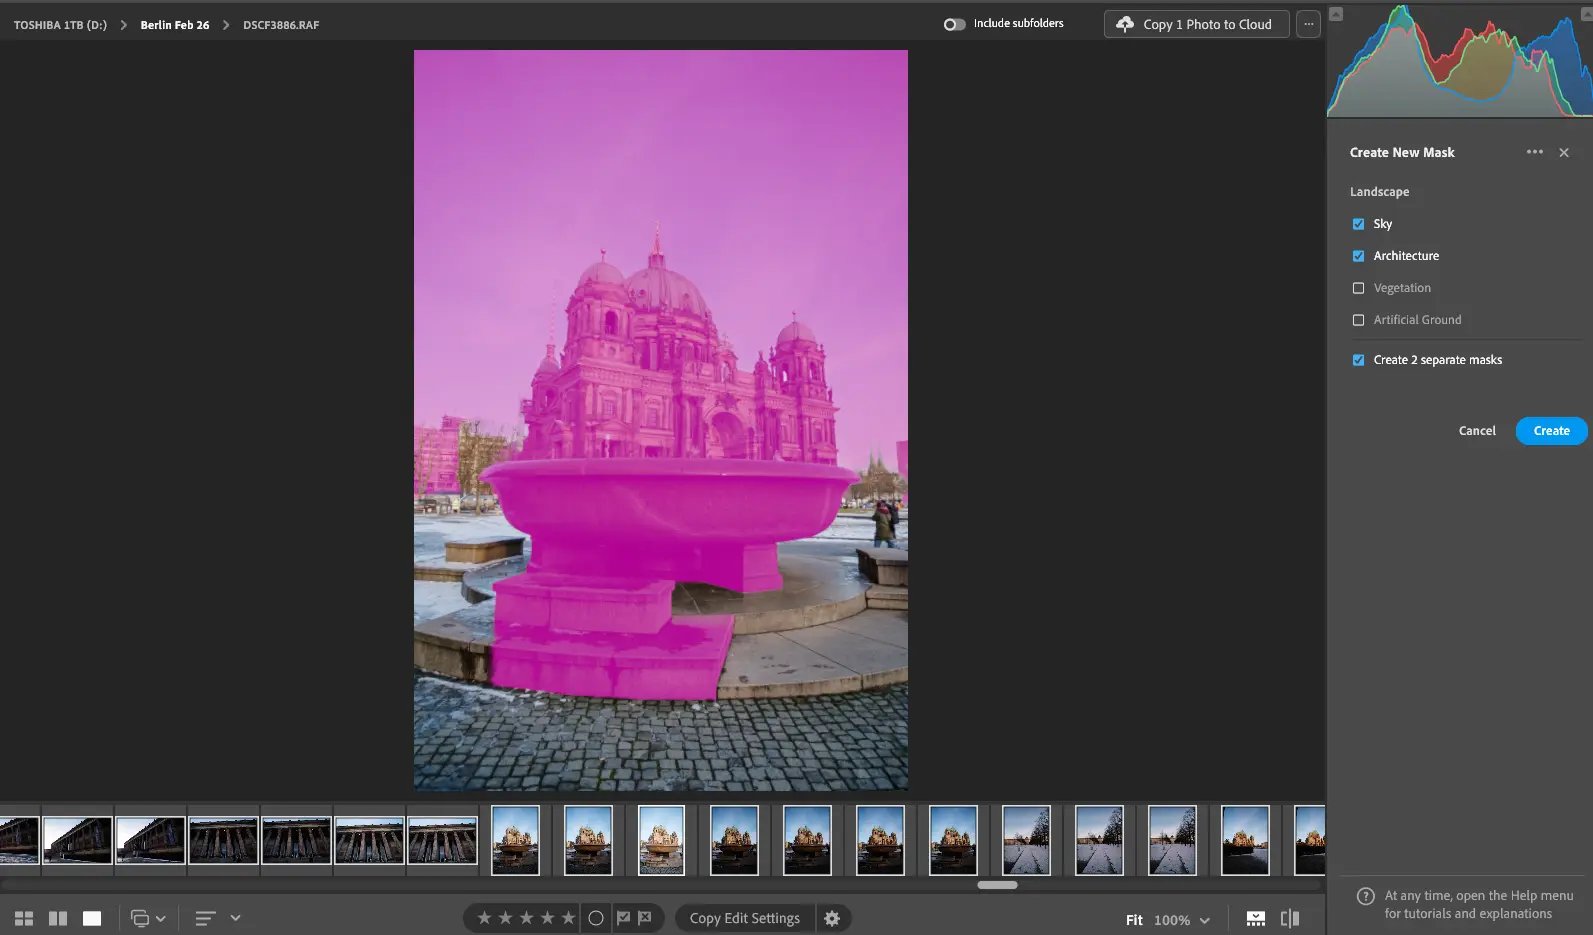
Task: Toggle the left histogram clipping indicator
Action: pyautogui.click(x=1336, y=14)
